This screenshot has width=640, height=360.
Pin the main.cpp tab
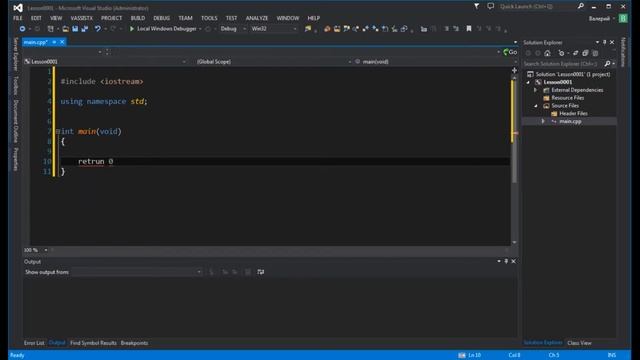(54, 42)
